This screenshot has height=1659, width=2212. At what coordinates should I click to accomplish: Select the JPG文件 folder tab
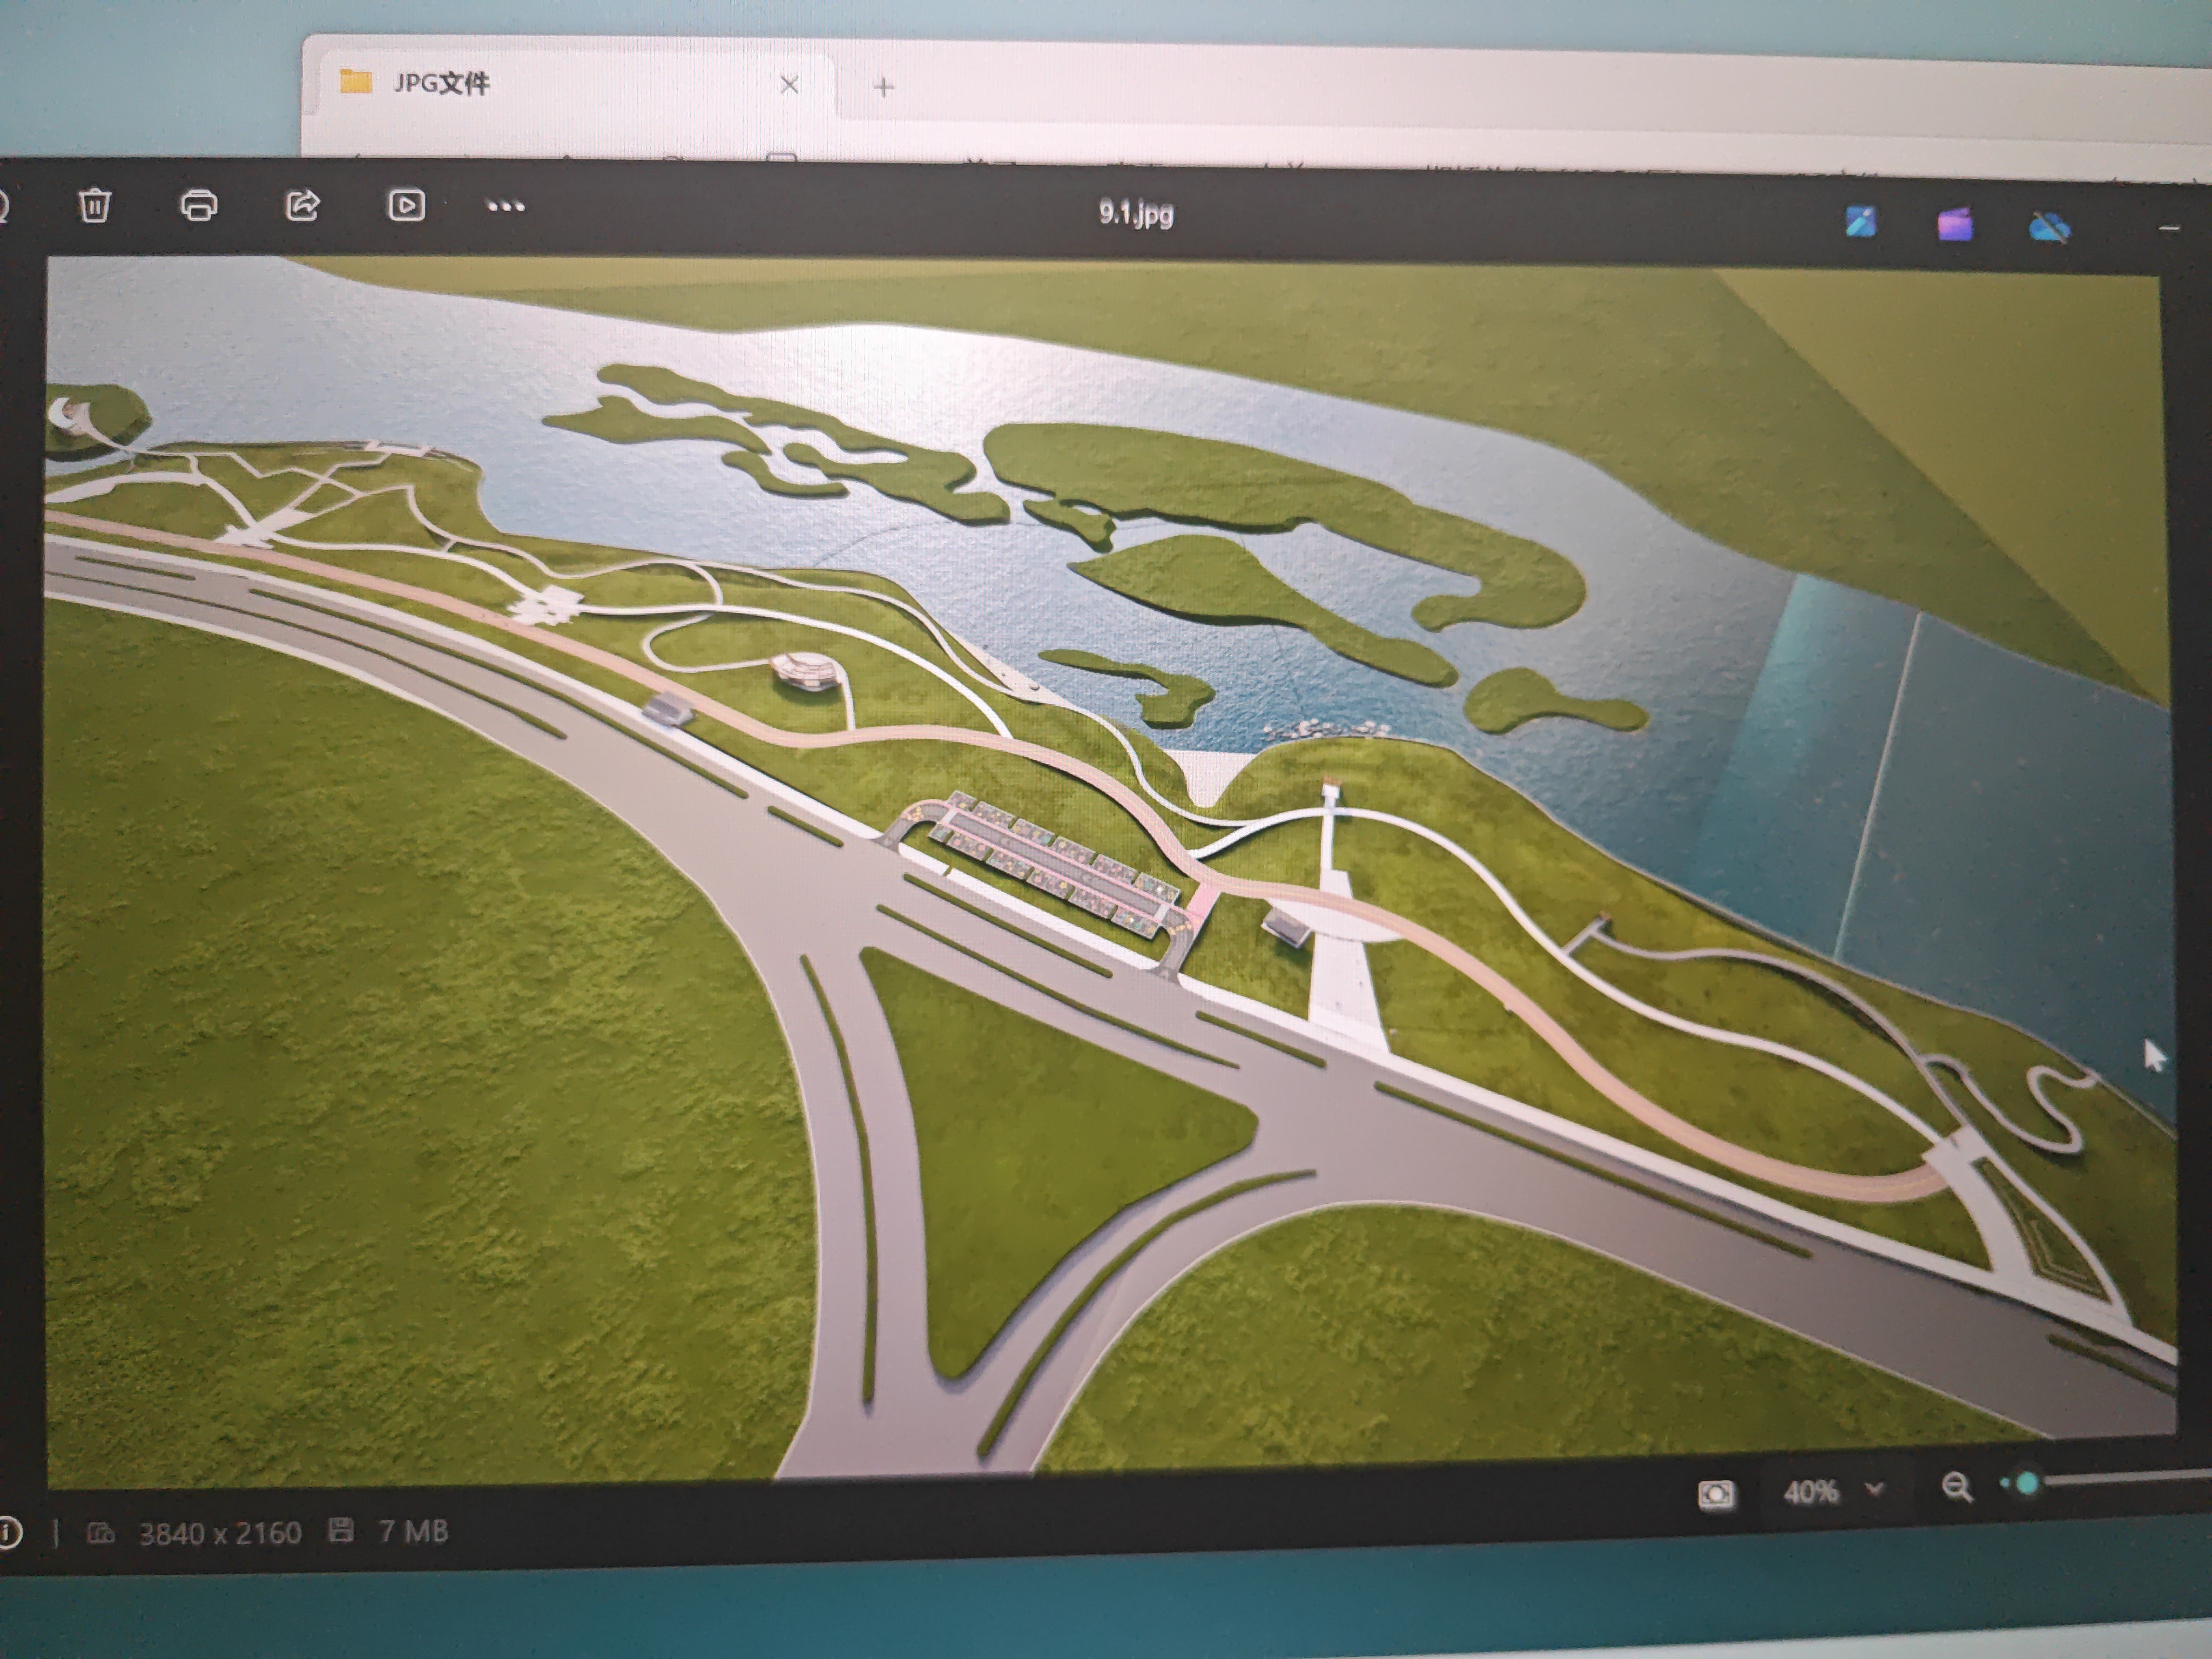pos(440,83)
